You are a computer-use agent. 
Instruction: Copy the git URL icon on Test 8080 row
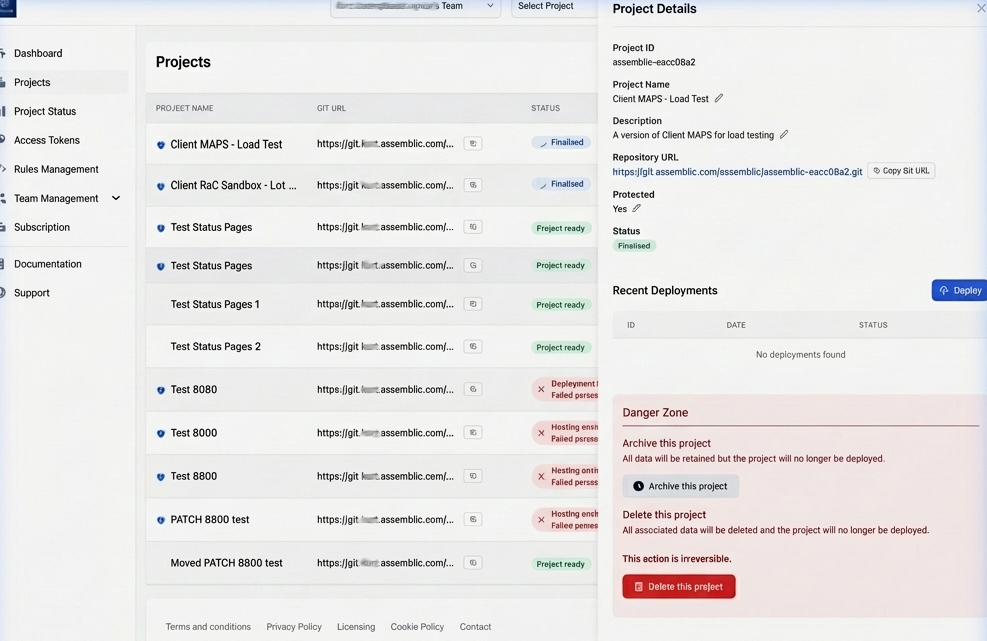472,389
